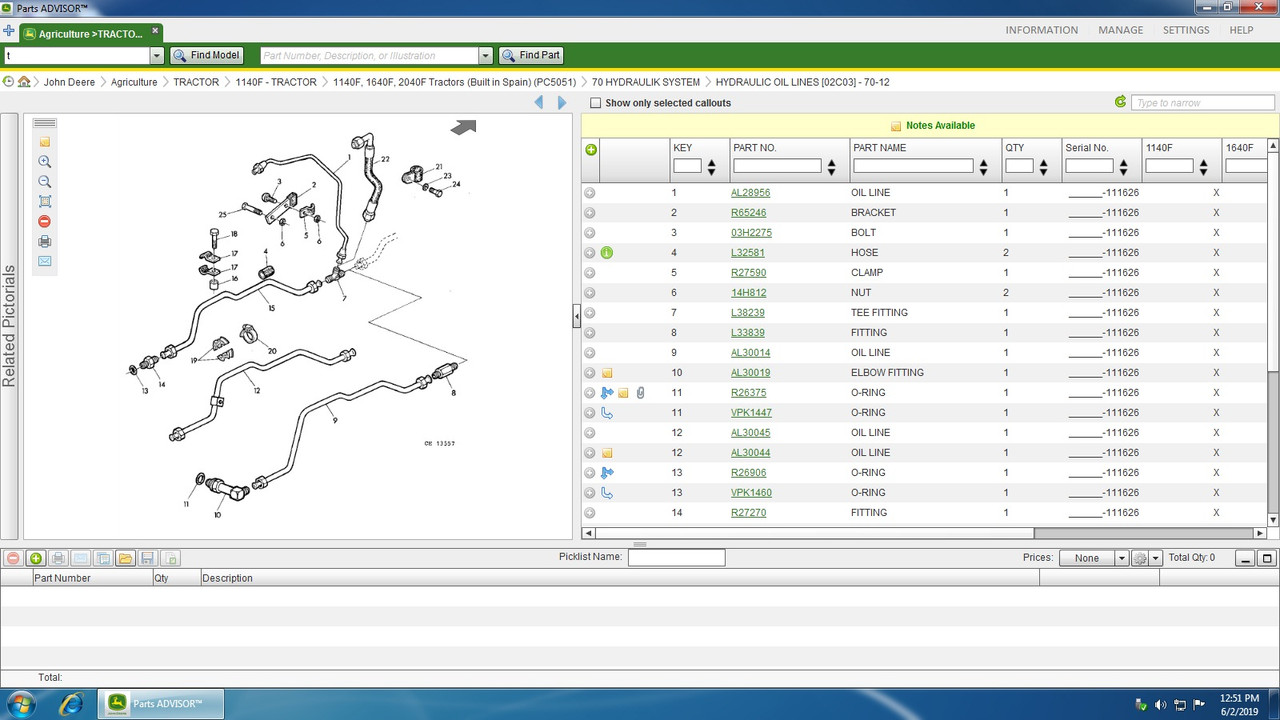The width and height of the screenshot is (1280, 720).
Task: Save the picklist using the disk icon
Action: click(x=148, y=558)
